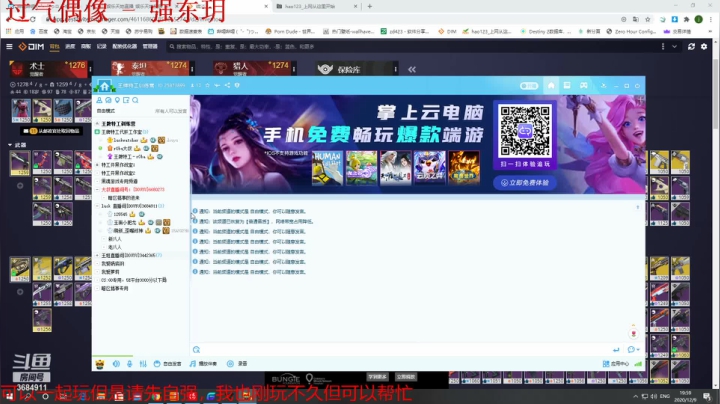The image size is (720, 404).
Task: Open the game controller icon in title bar
Action: [584, 85]
